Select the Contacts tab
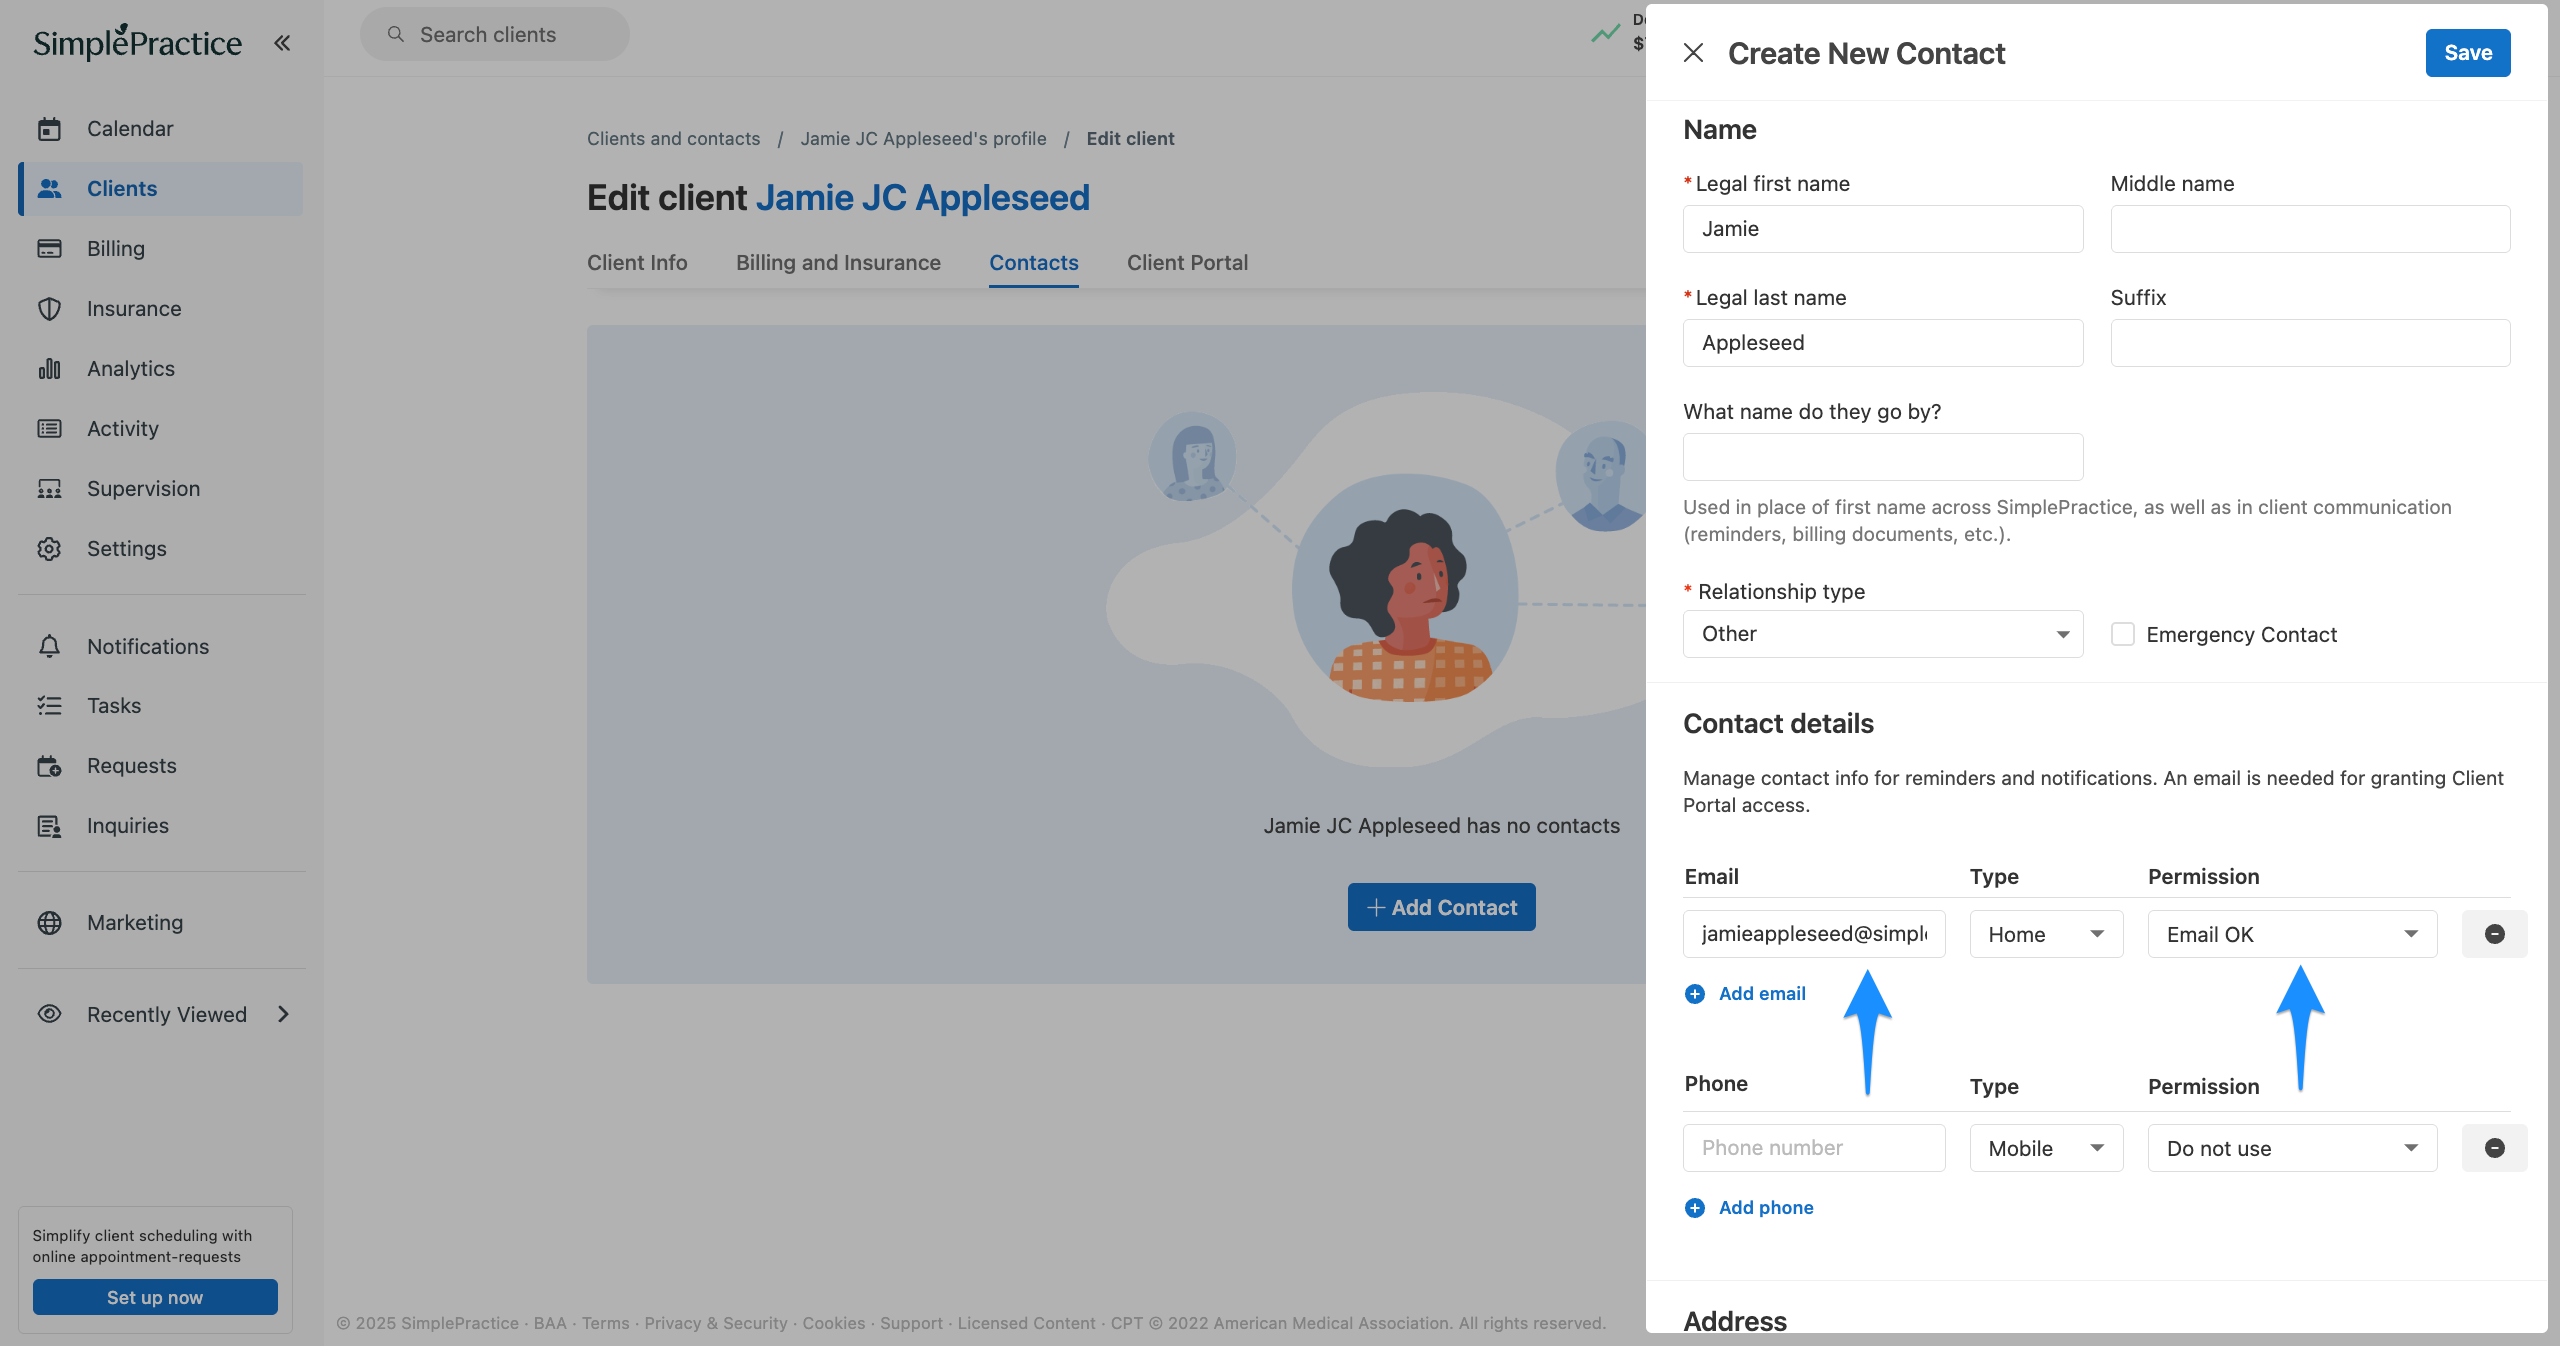This screenshot has height=1346, width=2560. [x=1033, y=262]
